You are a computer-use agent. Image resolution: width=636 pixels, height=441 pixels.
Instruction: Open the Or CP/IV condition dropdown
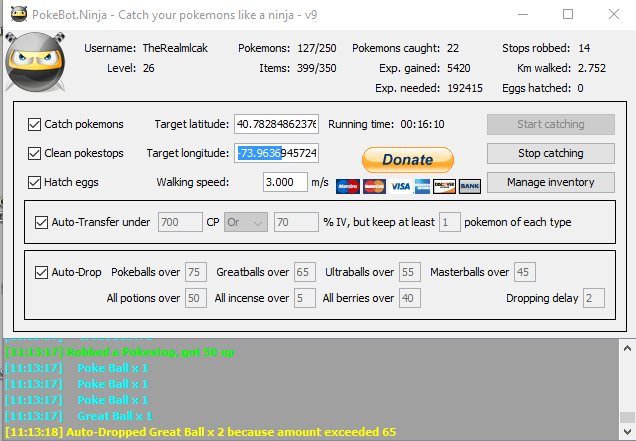(246, 222)
